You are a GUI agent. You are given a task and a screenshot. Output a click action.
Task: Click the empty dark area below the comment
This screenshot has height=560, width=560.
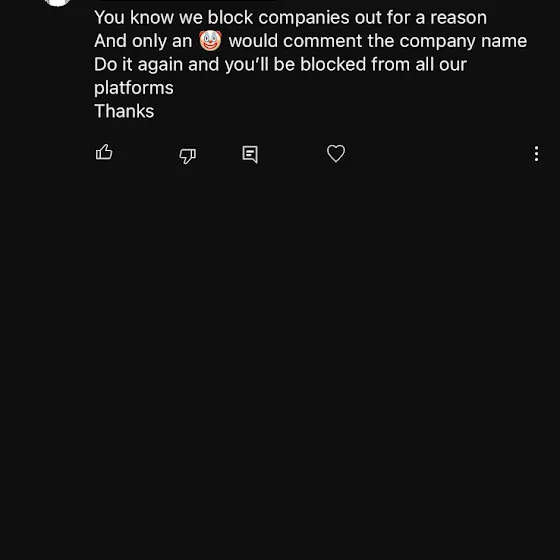[280, 357]
